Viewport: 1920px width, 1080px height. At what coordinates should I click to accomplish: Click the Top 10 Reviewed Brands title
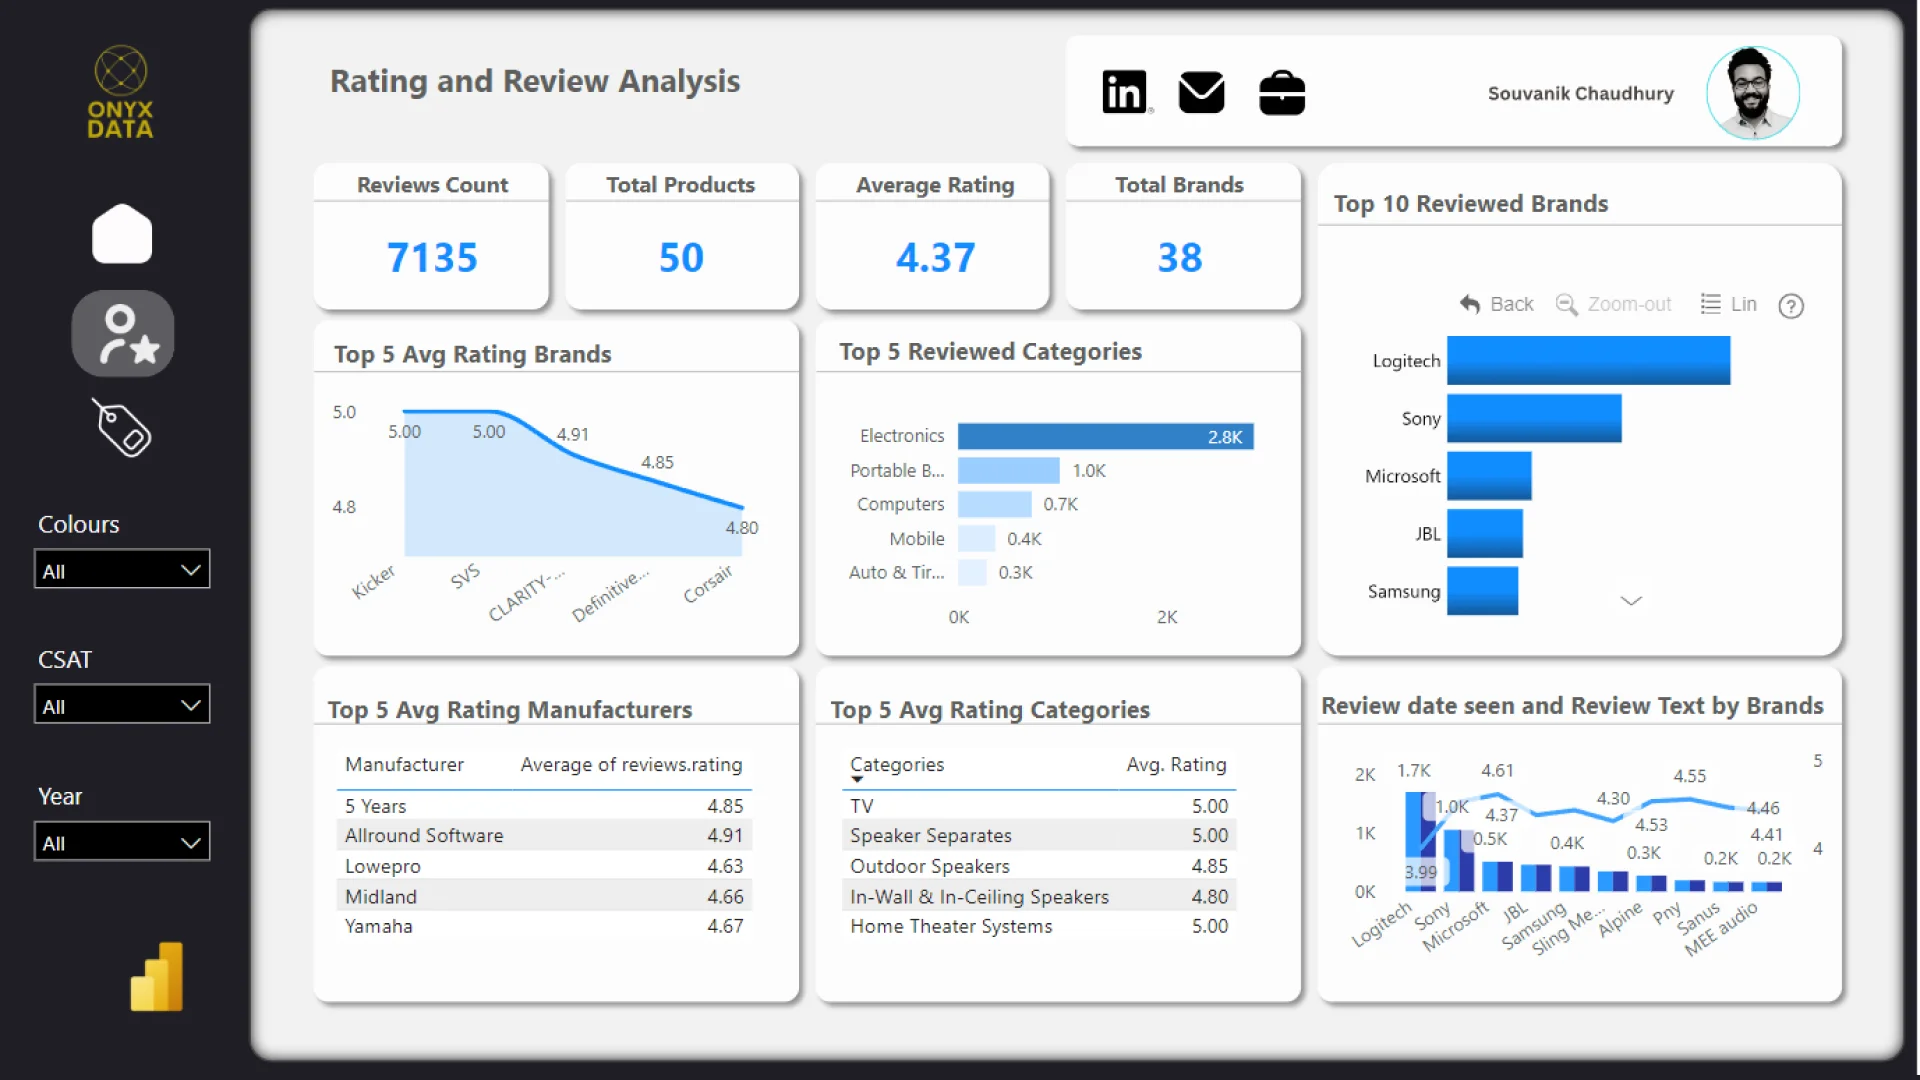click(1470, 204)
